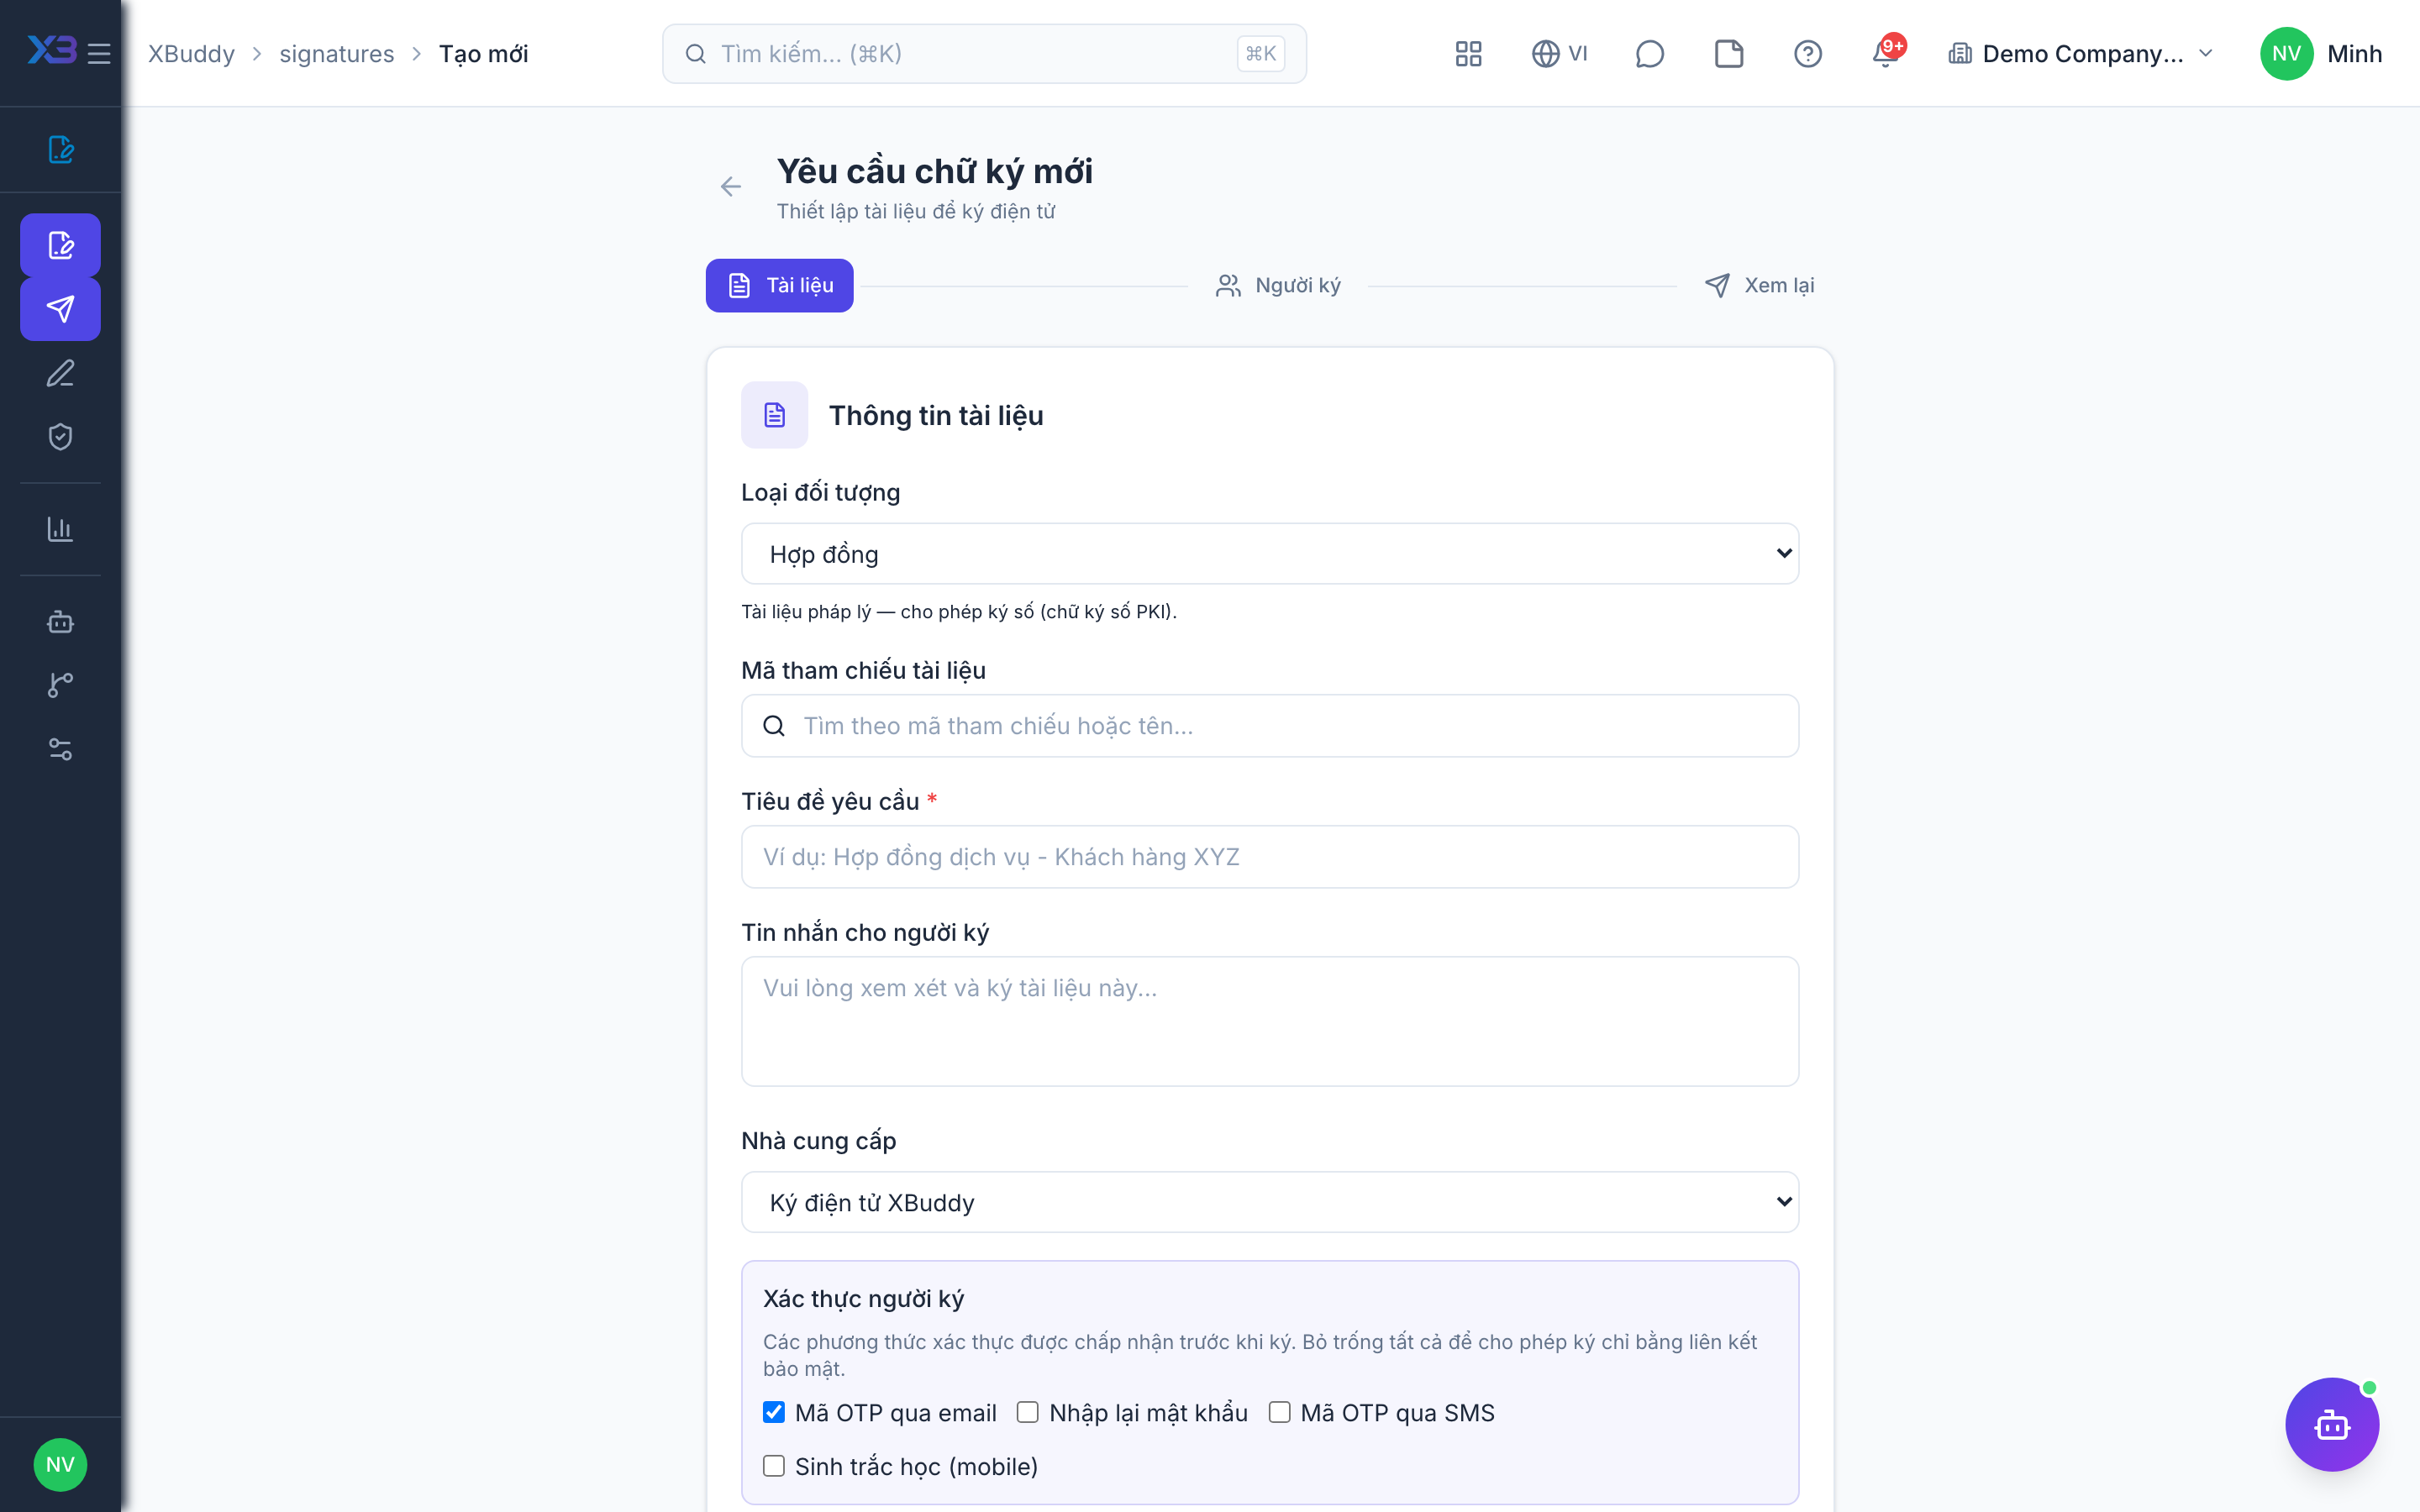Change language via VI selector
2420x1512 pixels.
click(x=1559, y=54)
